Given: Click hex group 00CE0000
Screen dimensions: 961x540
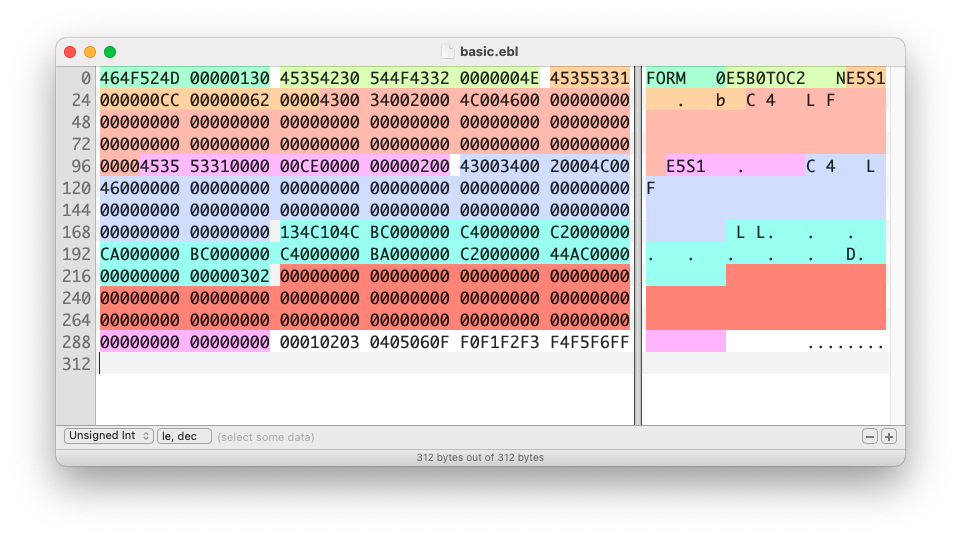Looking at the screenshot, I should [x=319, y=166].
